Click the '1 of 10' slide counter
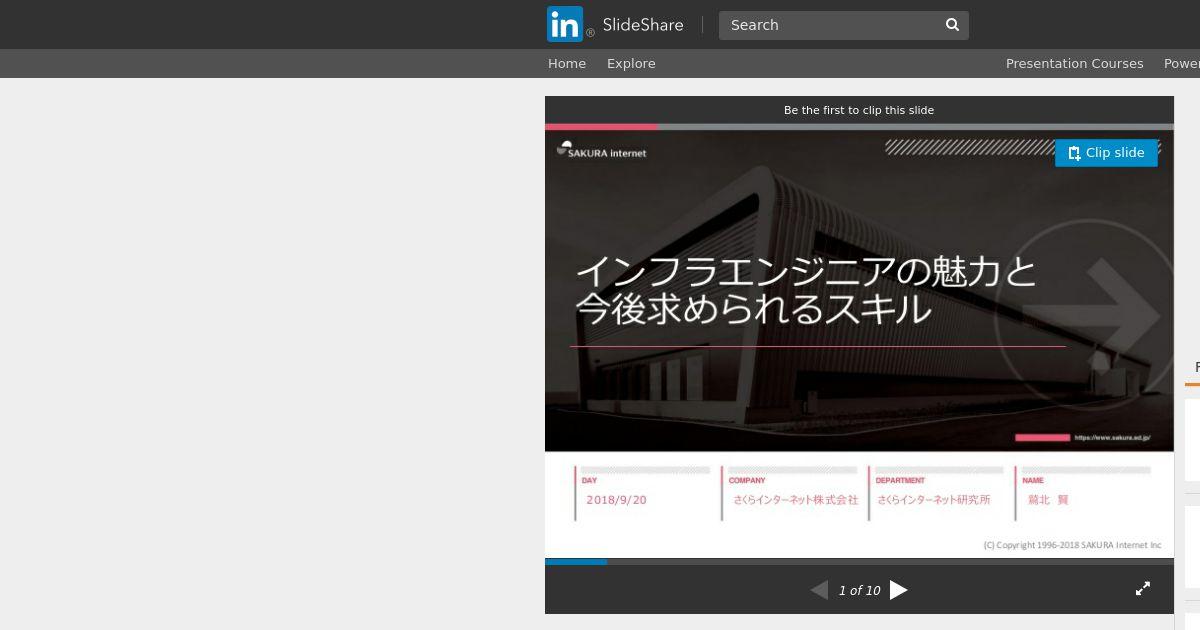Viewport: 1200px width, 630px height. pyautogui.click(x=859, y=591)
